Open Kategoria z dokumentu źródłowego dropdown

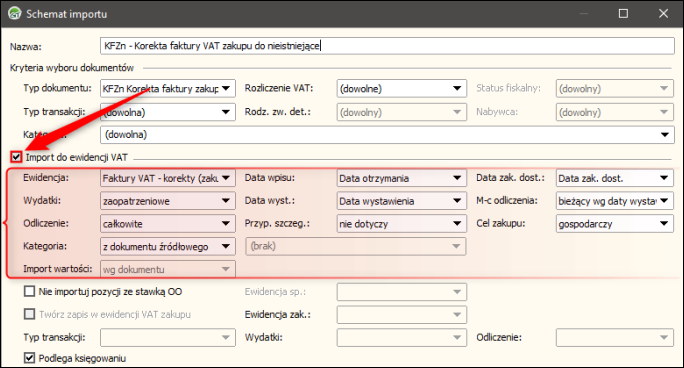pyautogui.click(x=168, y=246)
